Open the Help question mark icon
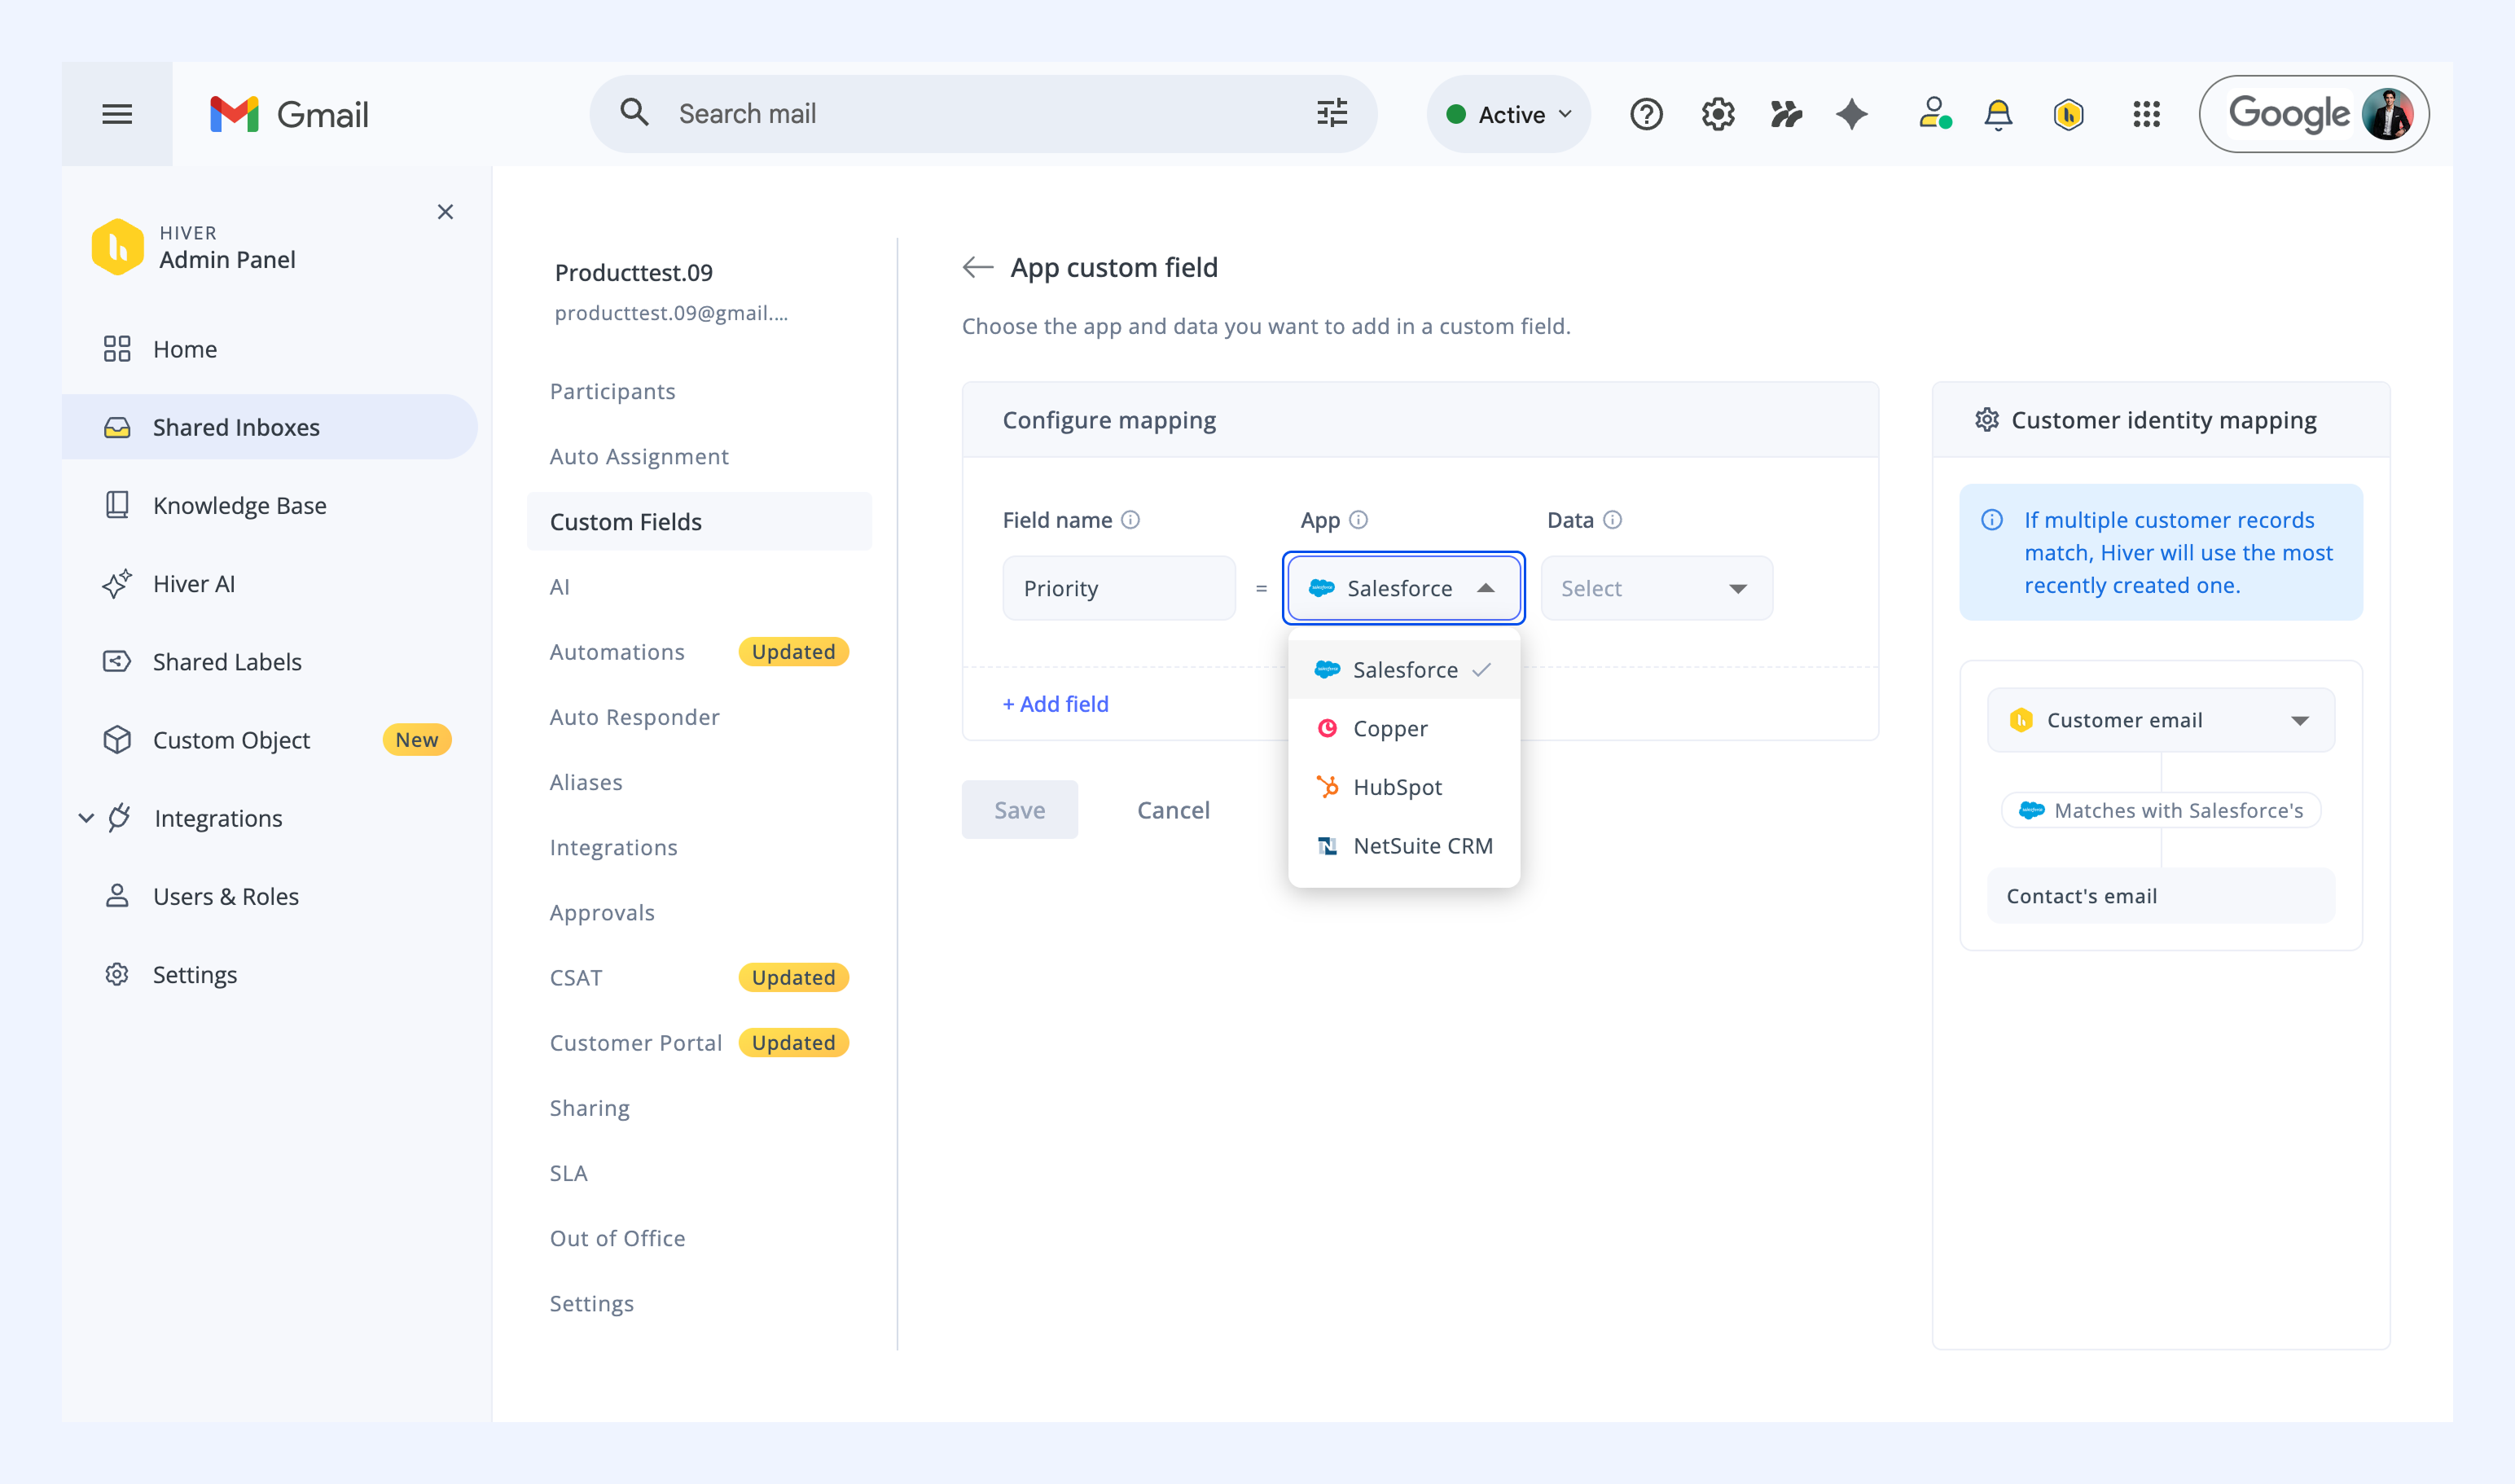The width and height of the screenshot is (2515, 1484). pos(1646,114)
